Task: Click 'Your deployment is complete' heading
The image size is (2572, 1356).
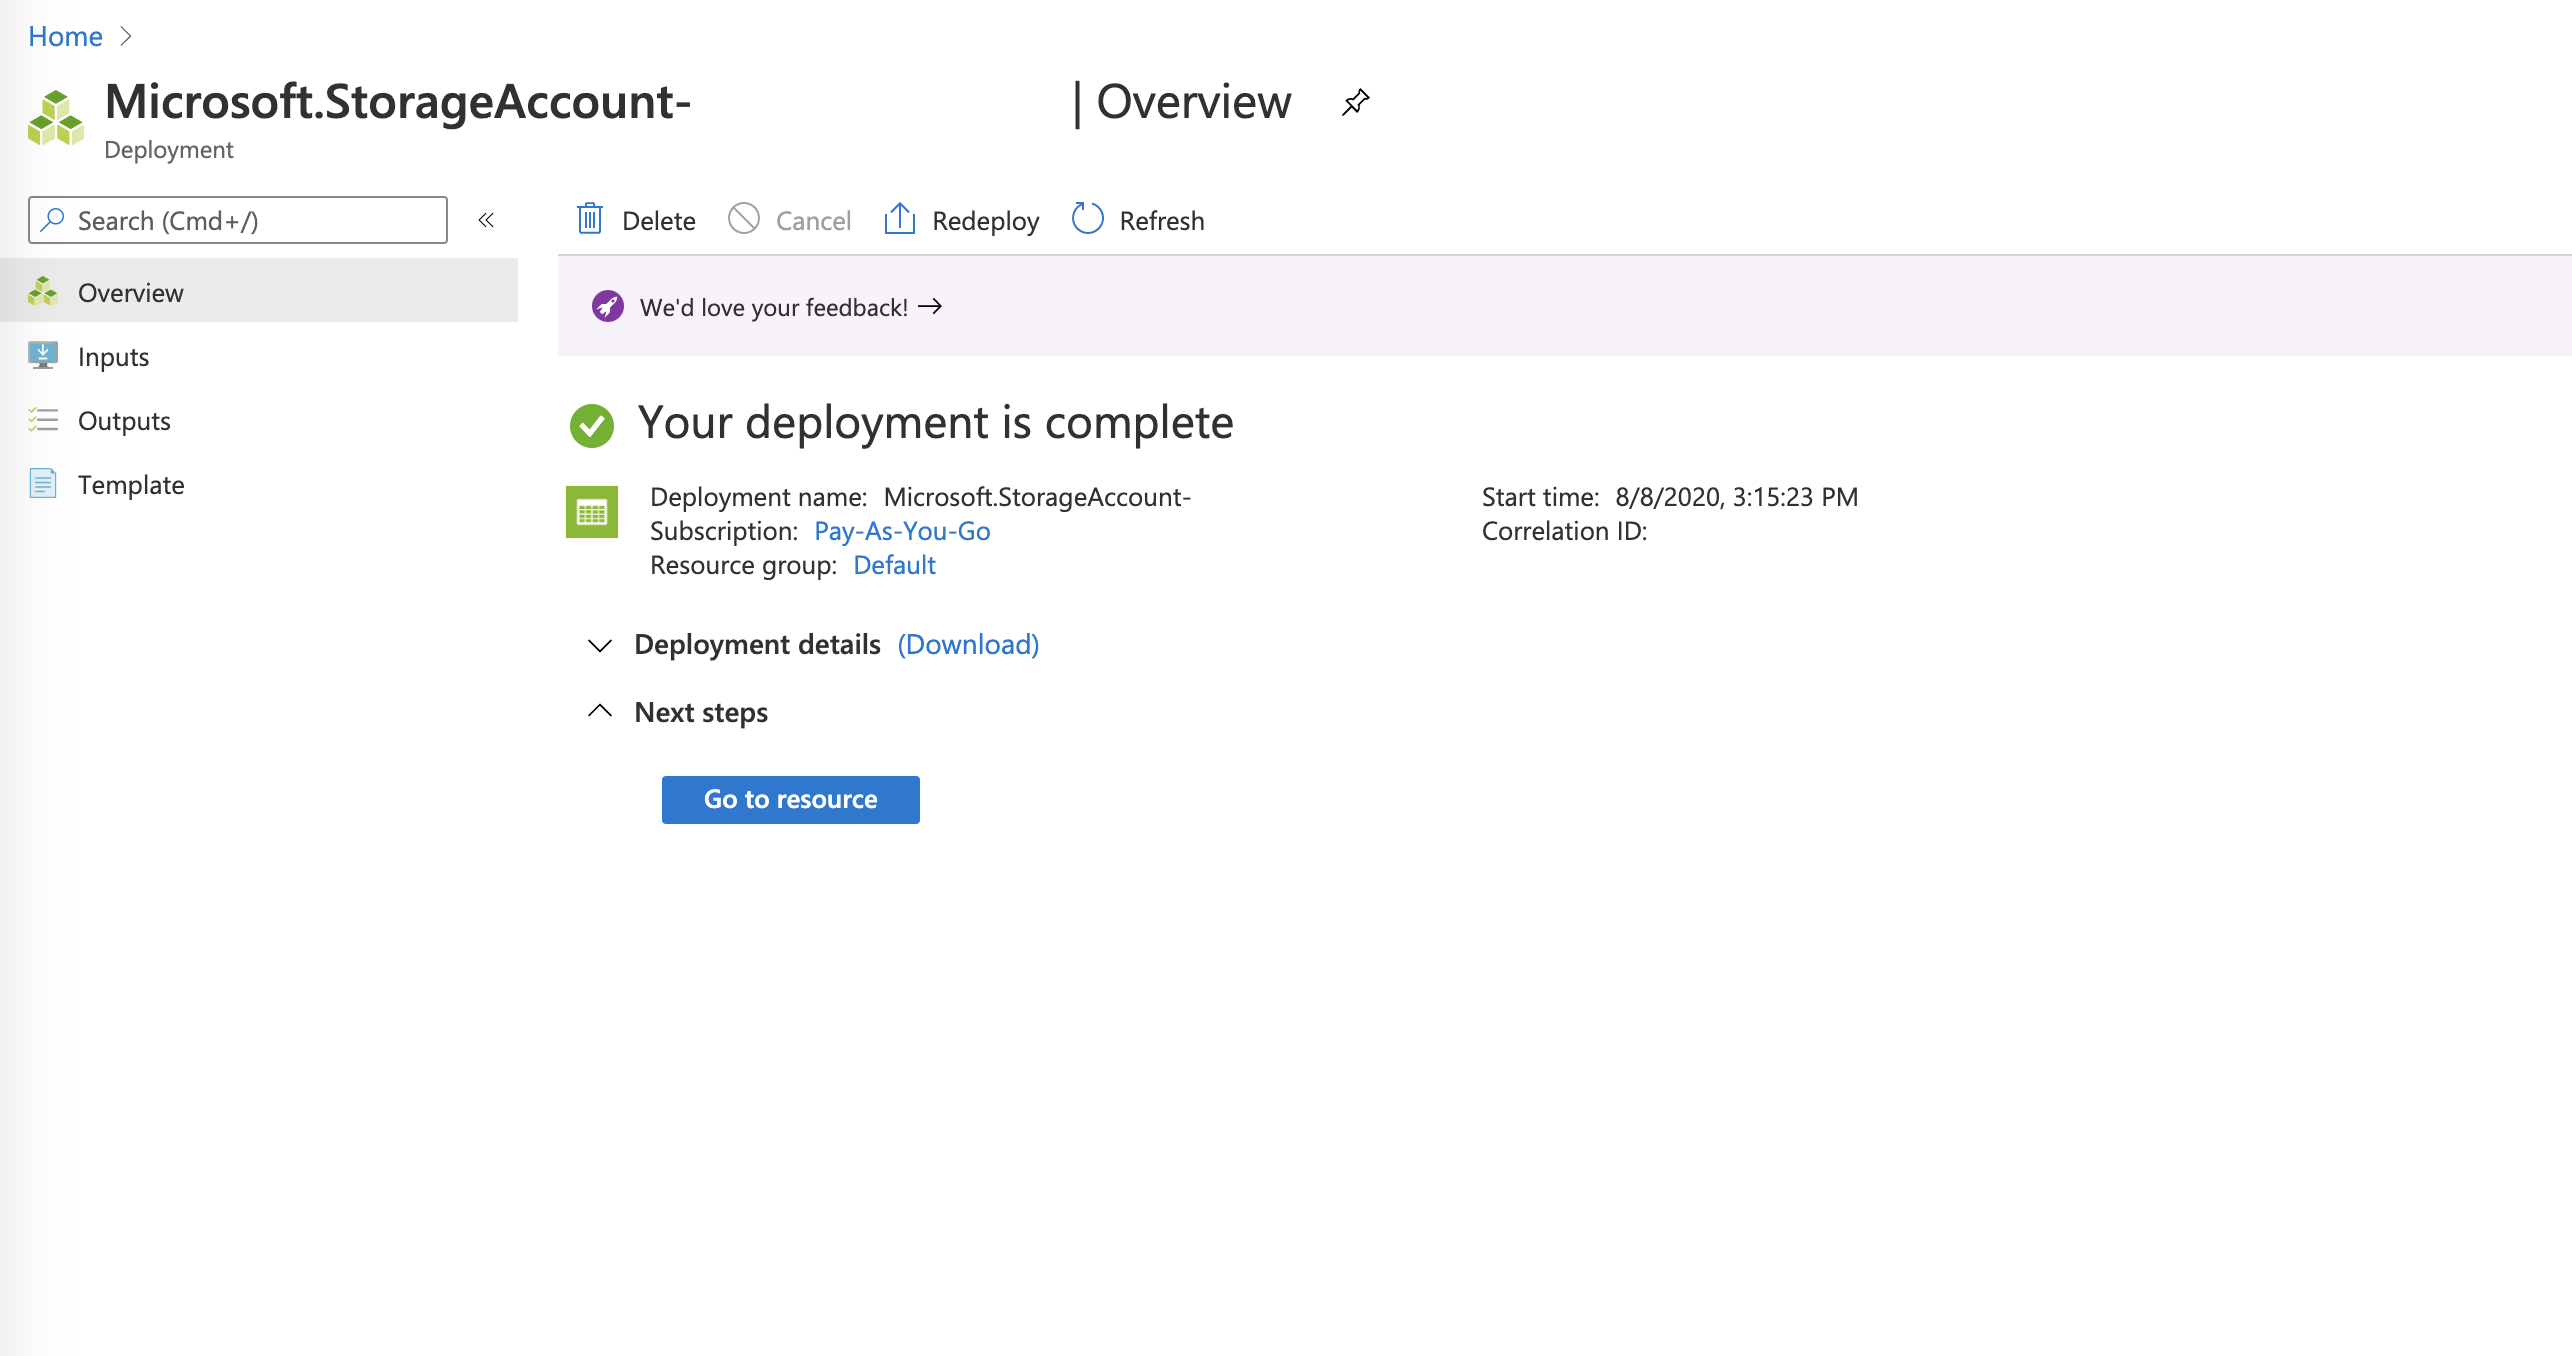Action: pos(936,423)
